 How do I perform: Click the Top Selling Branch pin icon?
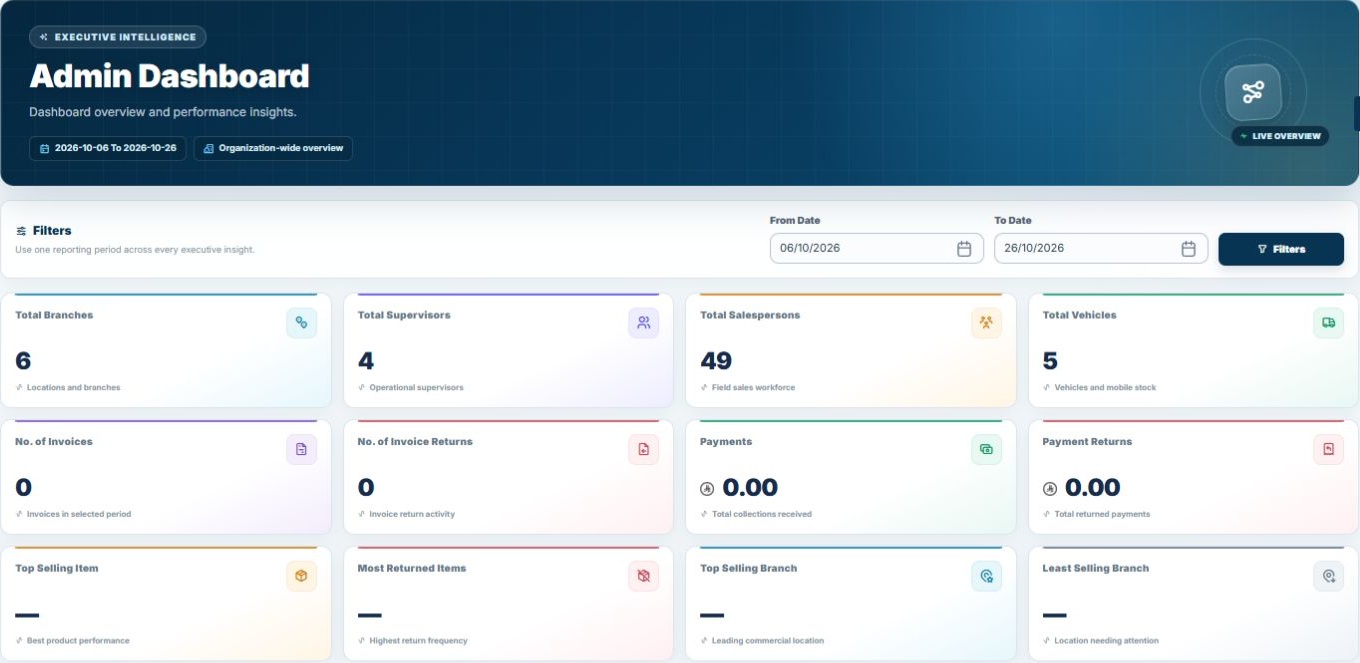(x=986, y=576)
